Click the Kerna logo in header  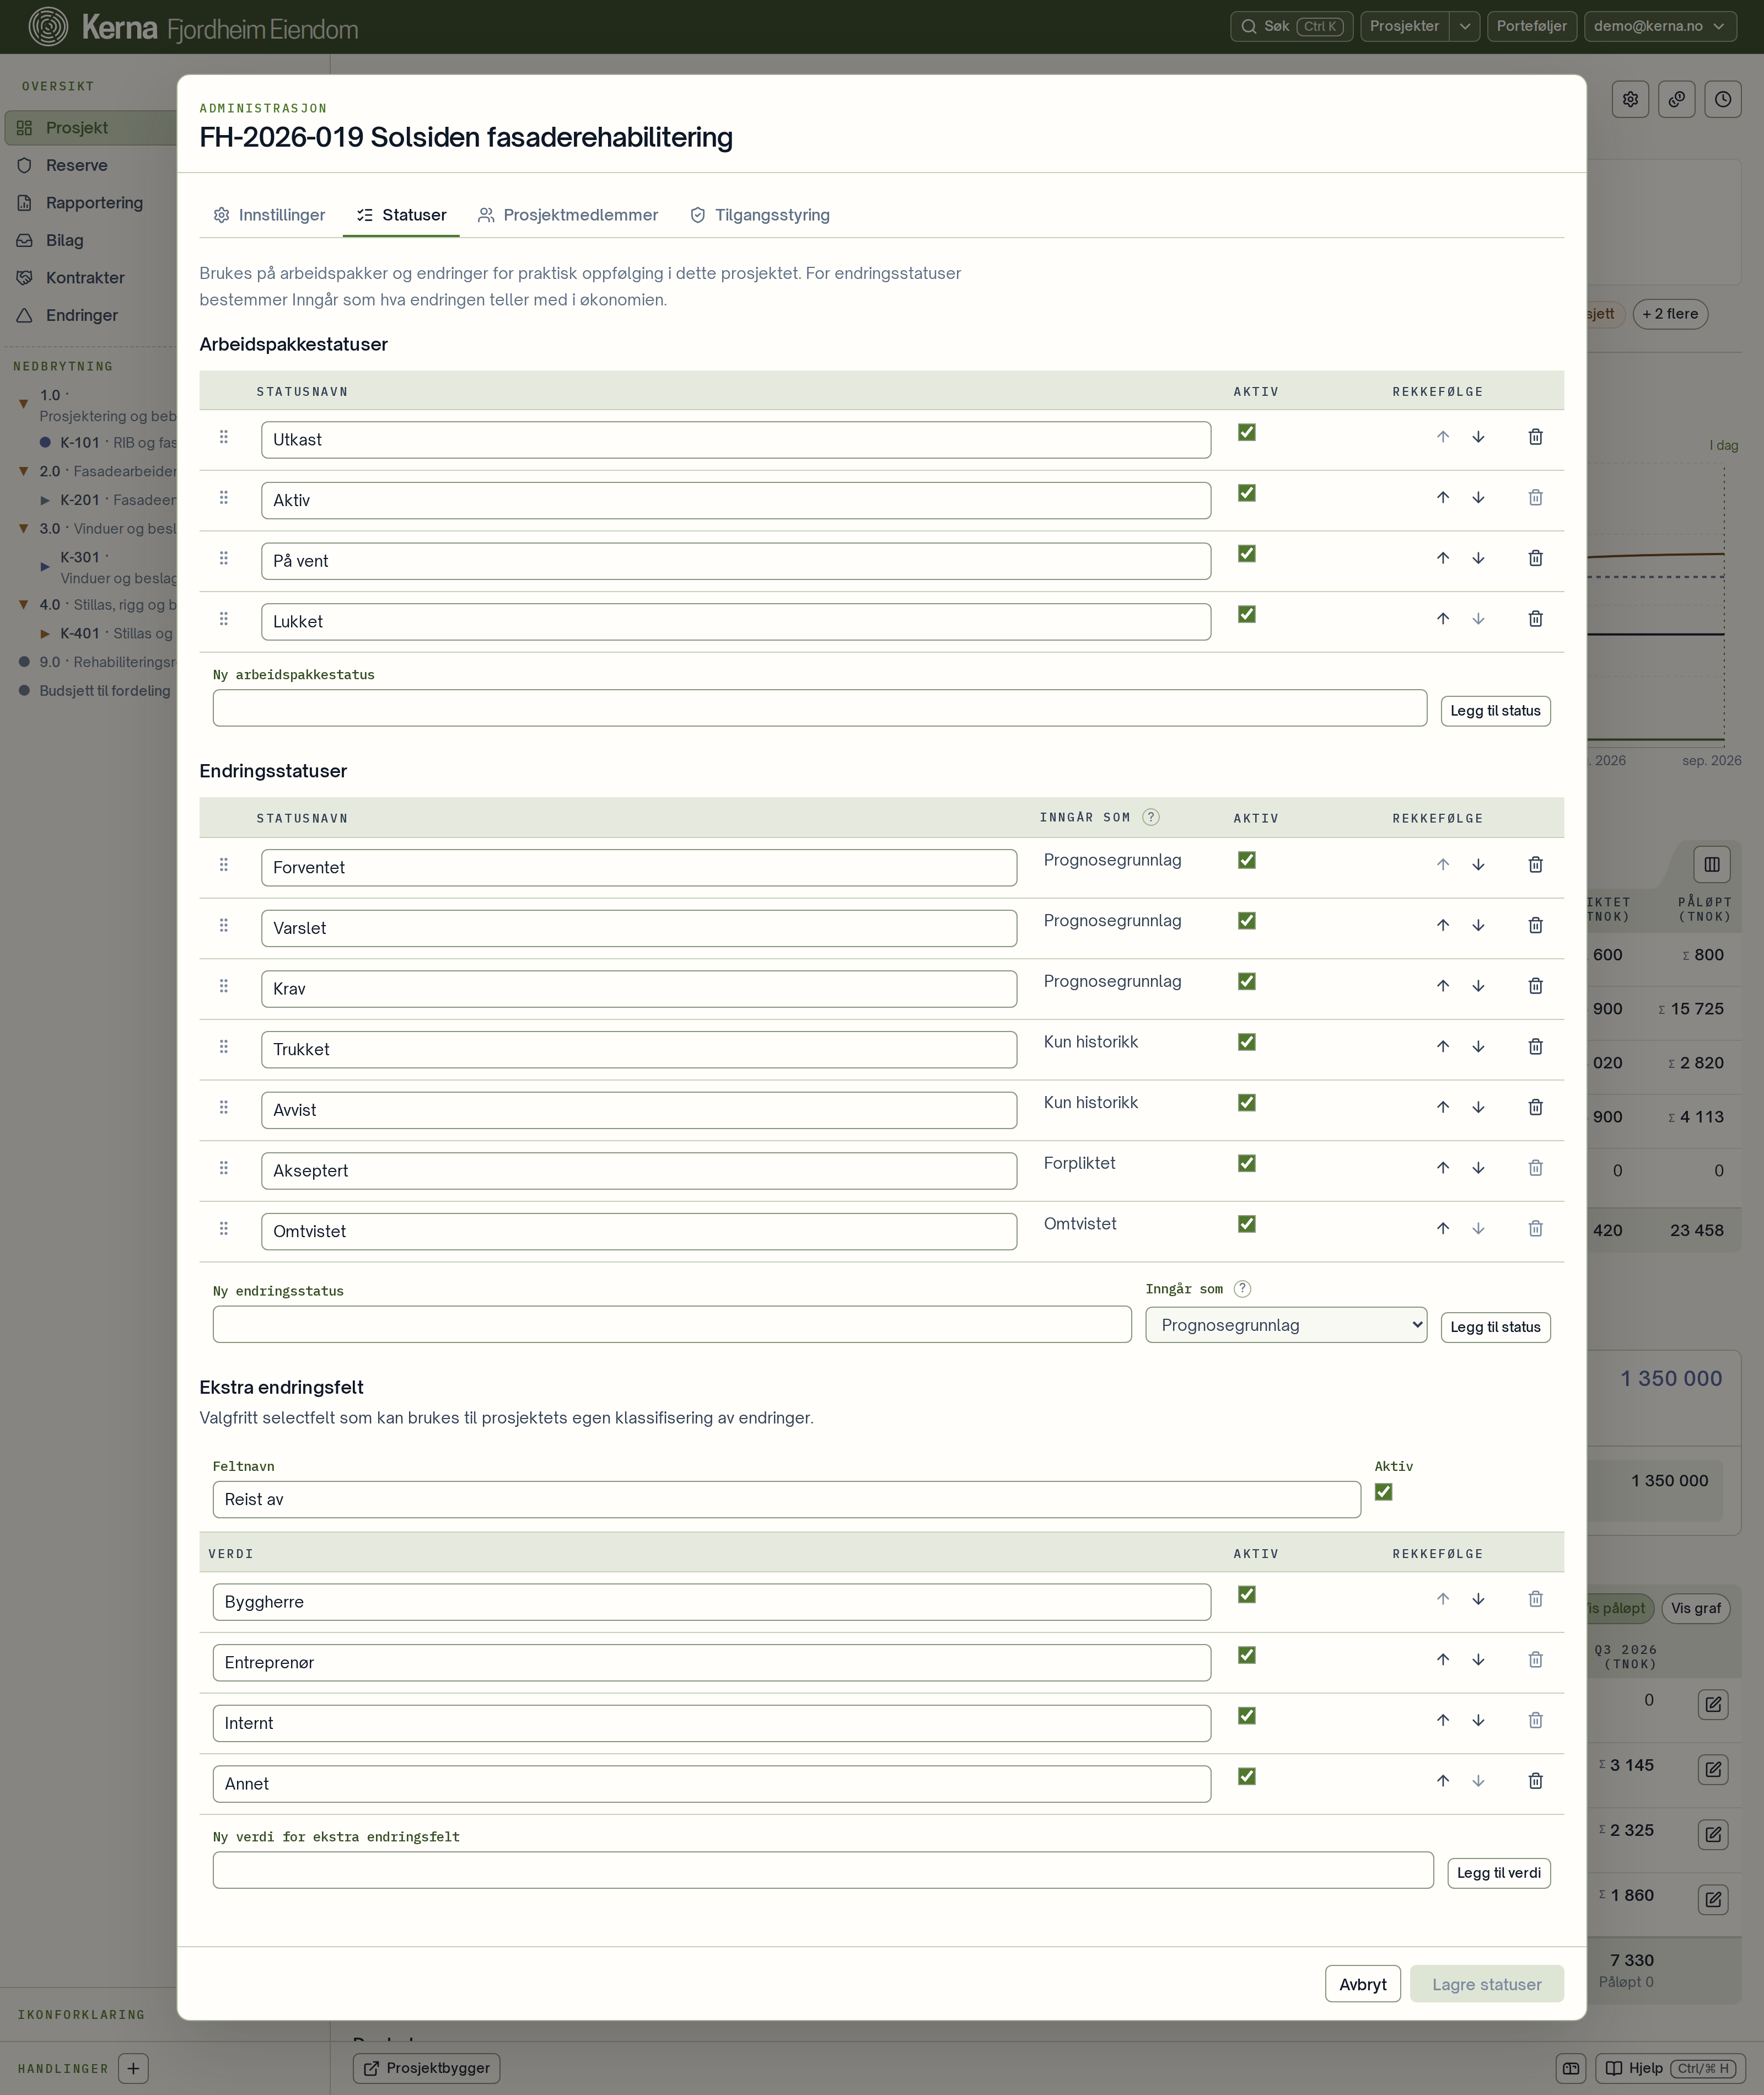point(48,26)
